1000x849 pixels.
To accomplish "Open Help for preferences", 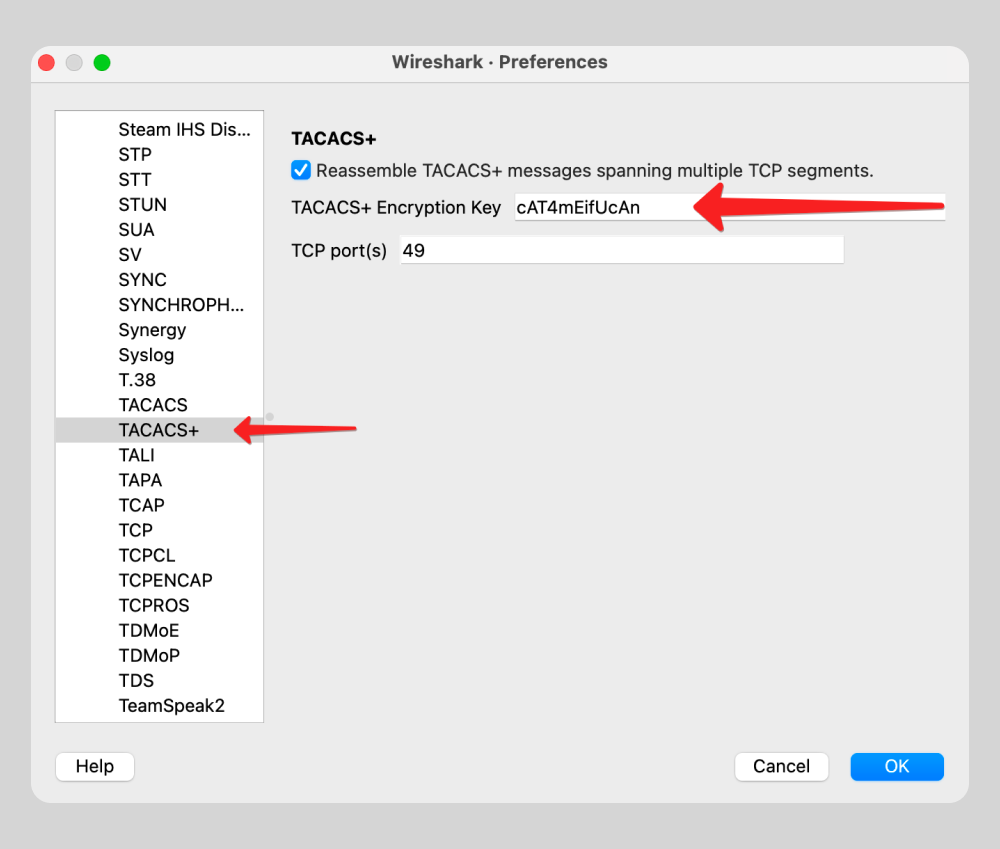I will pyautogui.click(x=95, y=766).
